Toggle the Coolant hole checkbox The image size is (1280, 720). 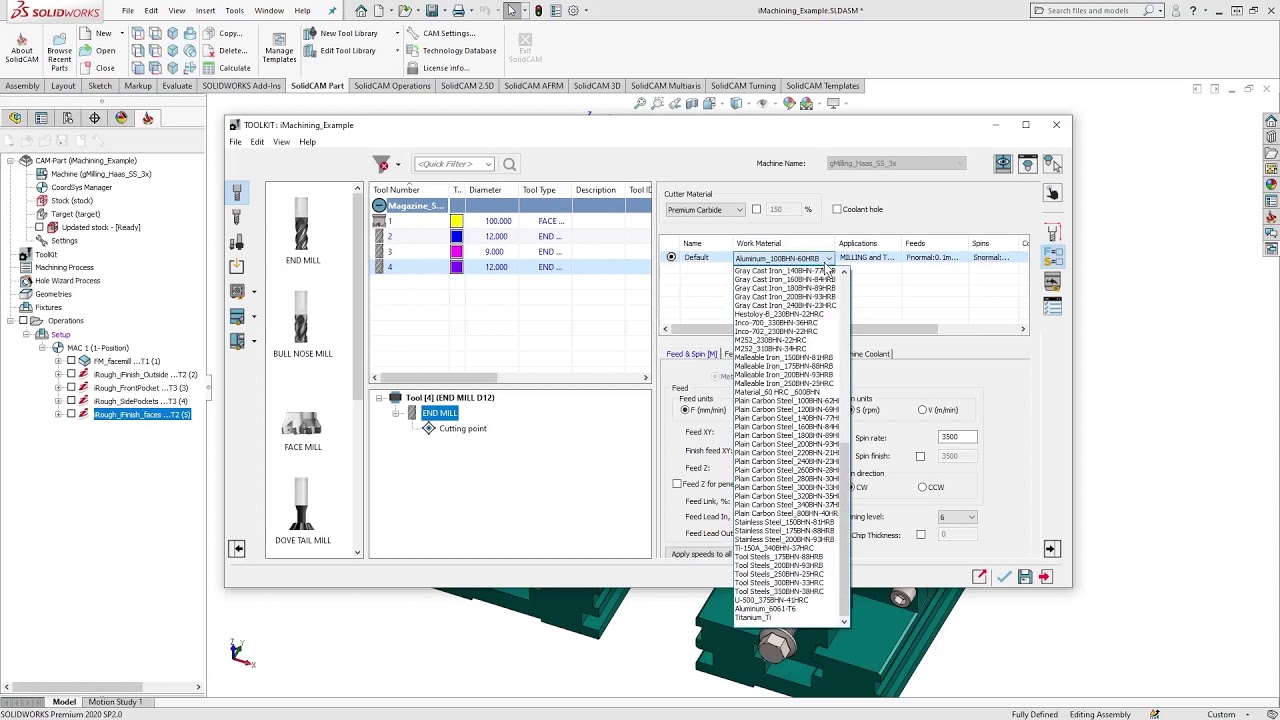pyautogui.click(x=837, y=209)
